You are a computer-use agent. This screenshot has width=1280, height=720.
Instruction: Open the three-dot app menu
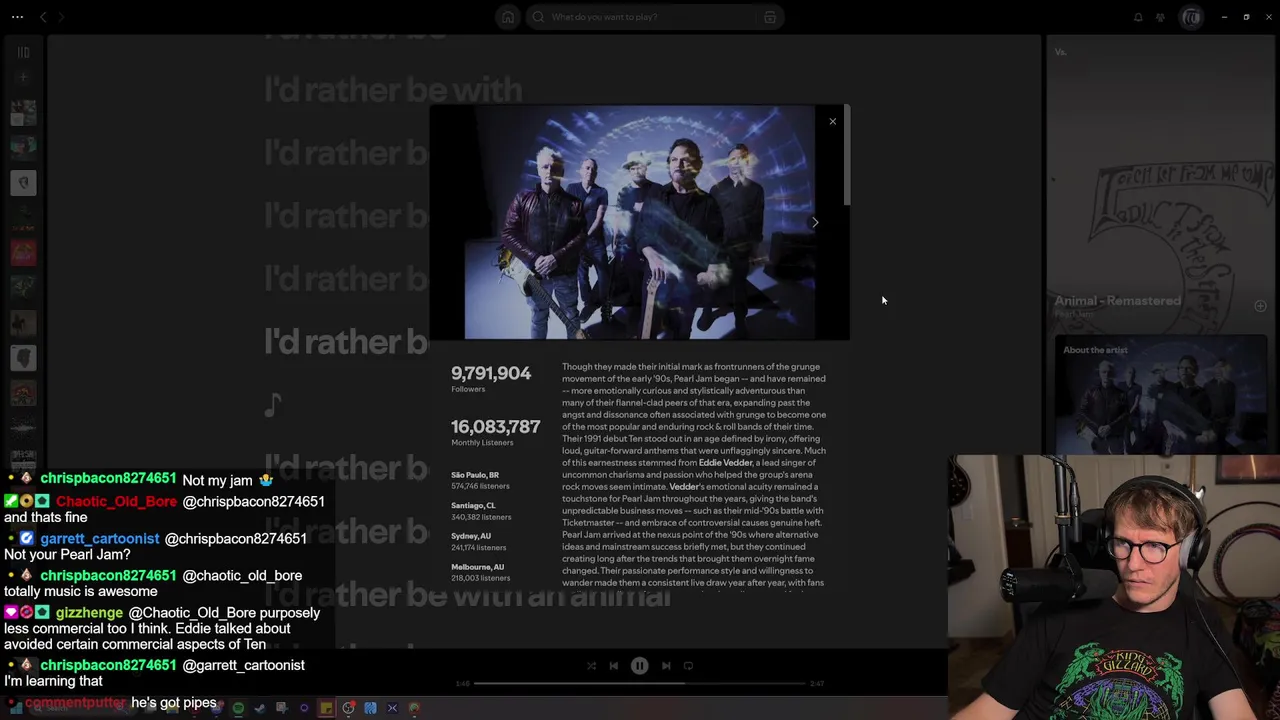click(x=17, y=17)
